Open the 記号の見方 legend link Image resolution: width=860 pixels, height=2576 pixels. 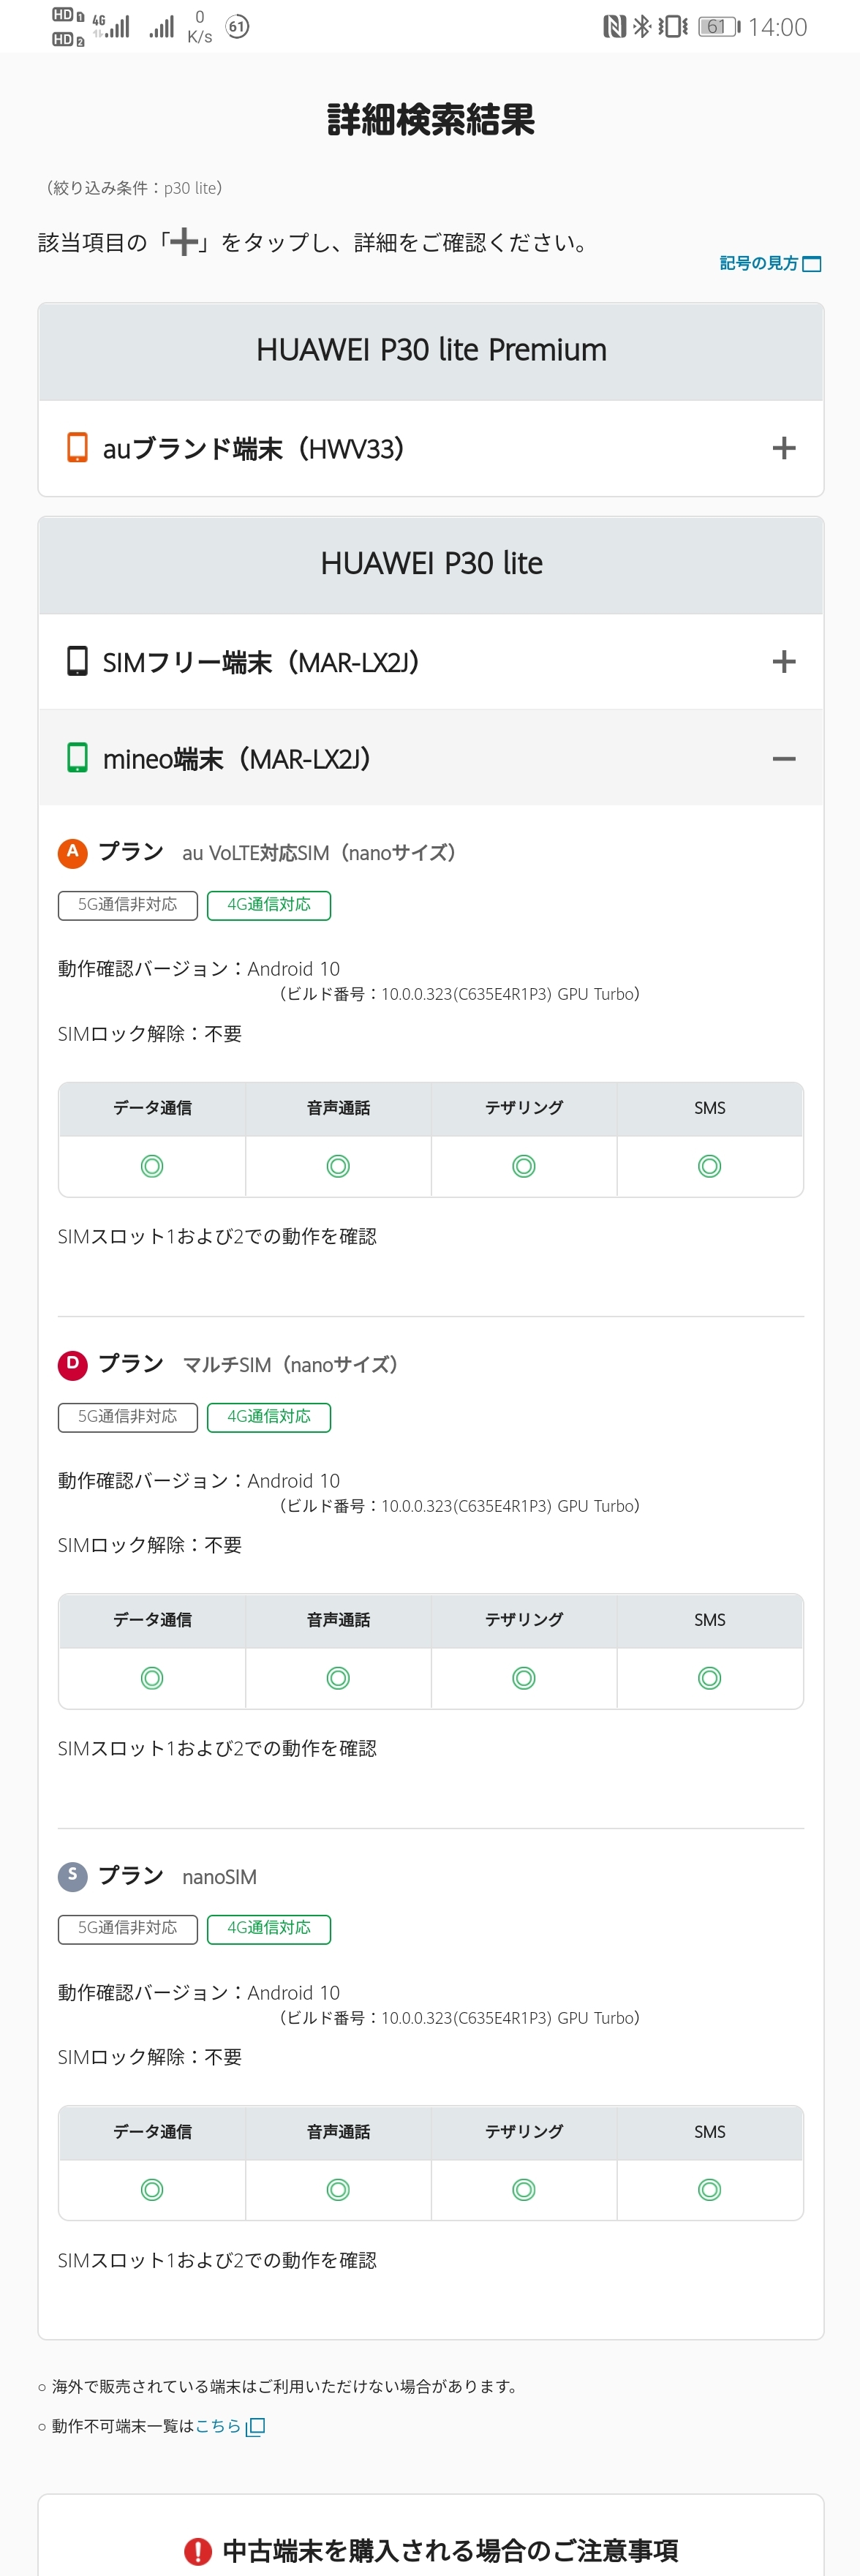pyautogui.click(x=769, y=263)
